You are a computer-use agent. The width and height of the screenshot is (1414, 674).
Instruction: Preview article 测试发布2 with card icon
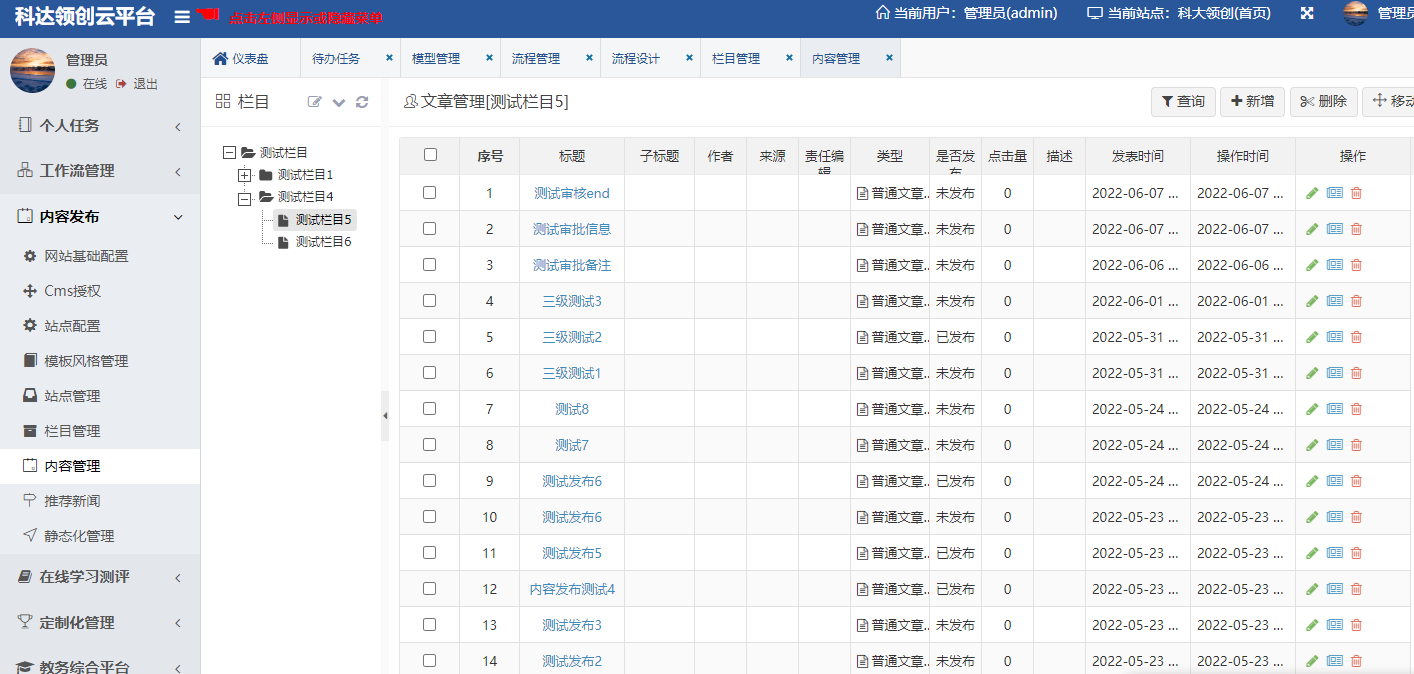[x=1334, y=661]
